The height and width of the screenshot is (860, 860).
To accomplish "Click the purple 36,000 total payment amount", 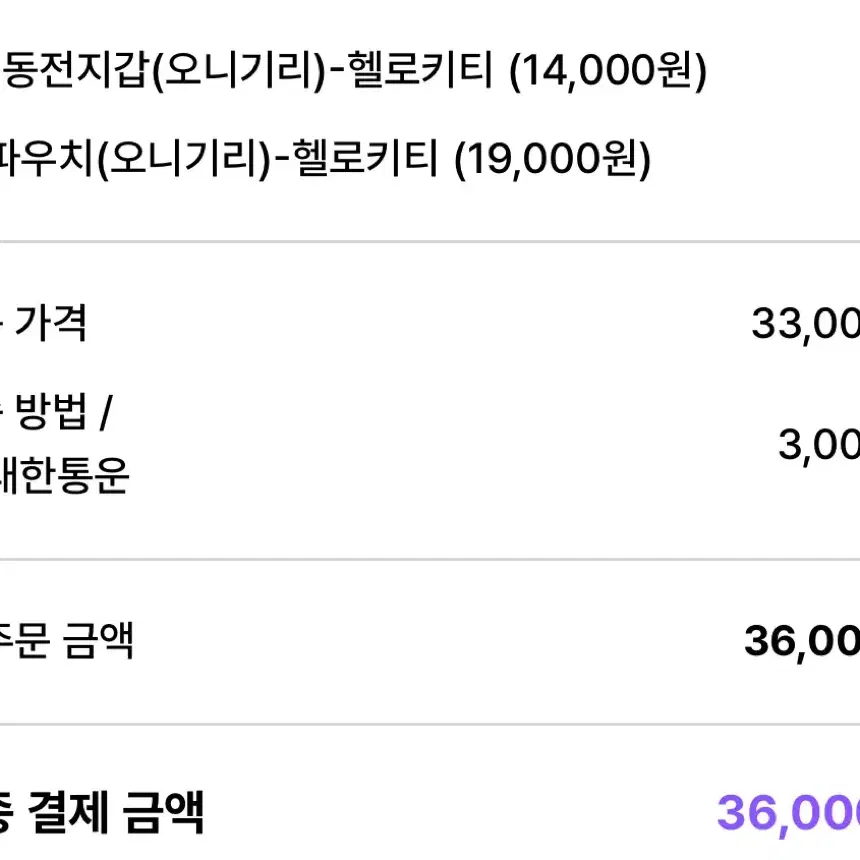I will pyautogui.click(x=788, y=814).
